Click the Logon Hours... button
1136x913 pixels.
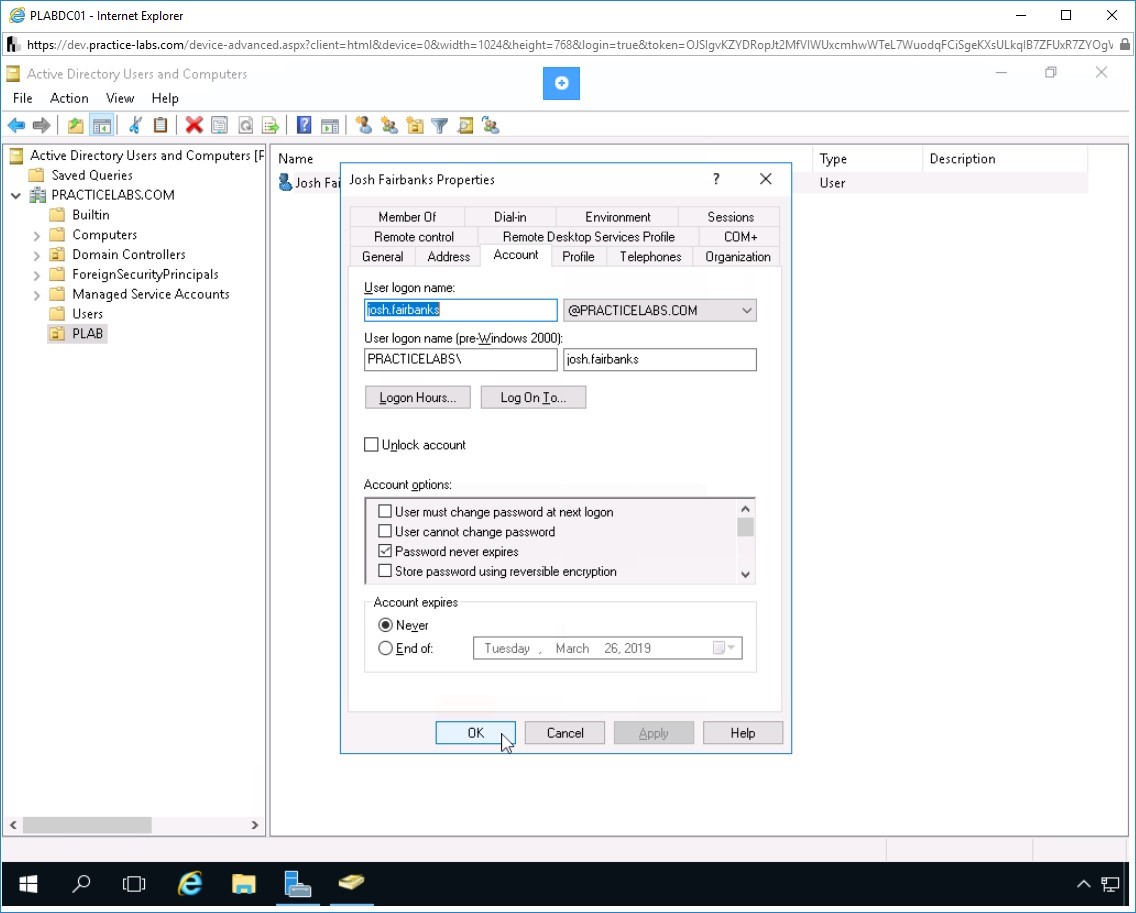(417, 397)
